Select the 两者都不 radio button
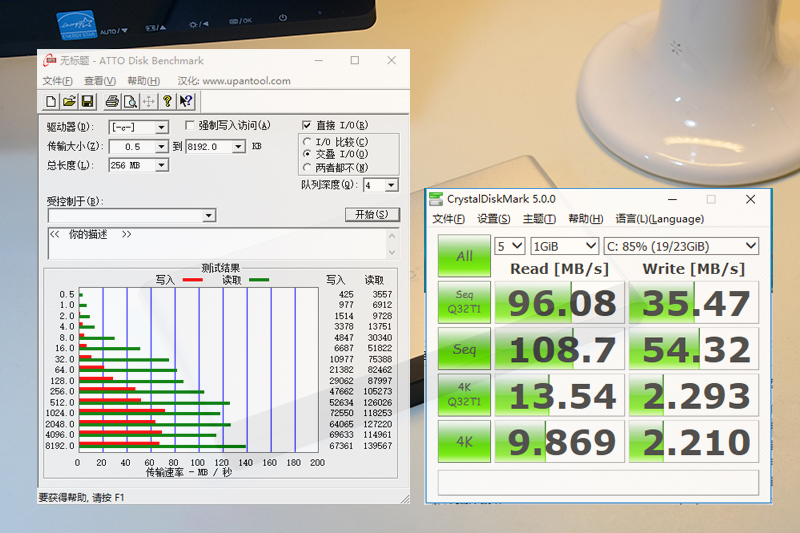800x533 pixels. point(307,167)
